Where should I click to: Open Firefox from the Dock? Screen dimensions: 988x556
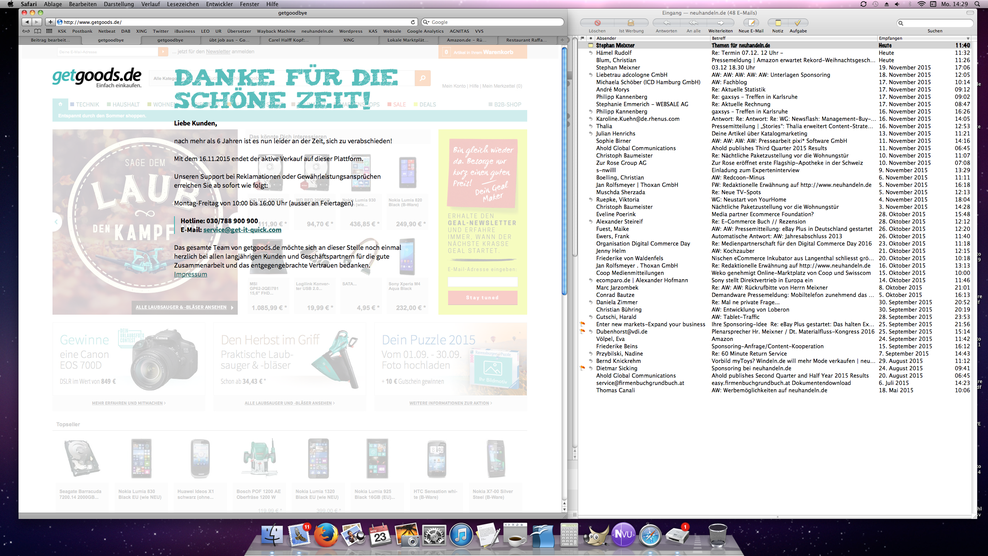[326, 536]
